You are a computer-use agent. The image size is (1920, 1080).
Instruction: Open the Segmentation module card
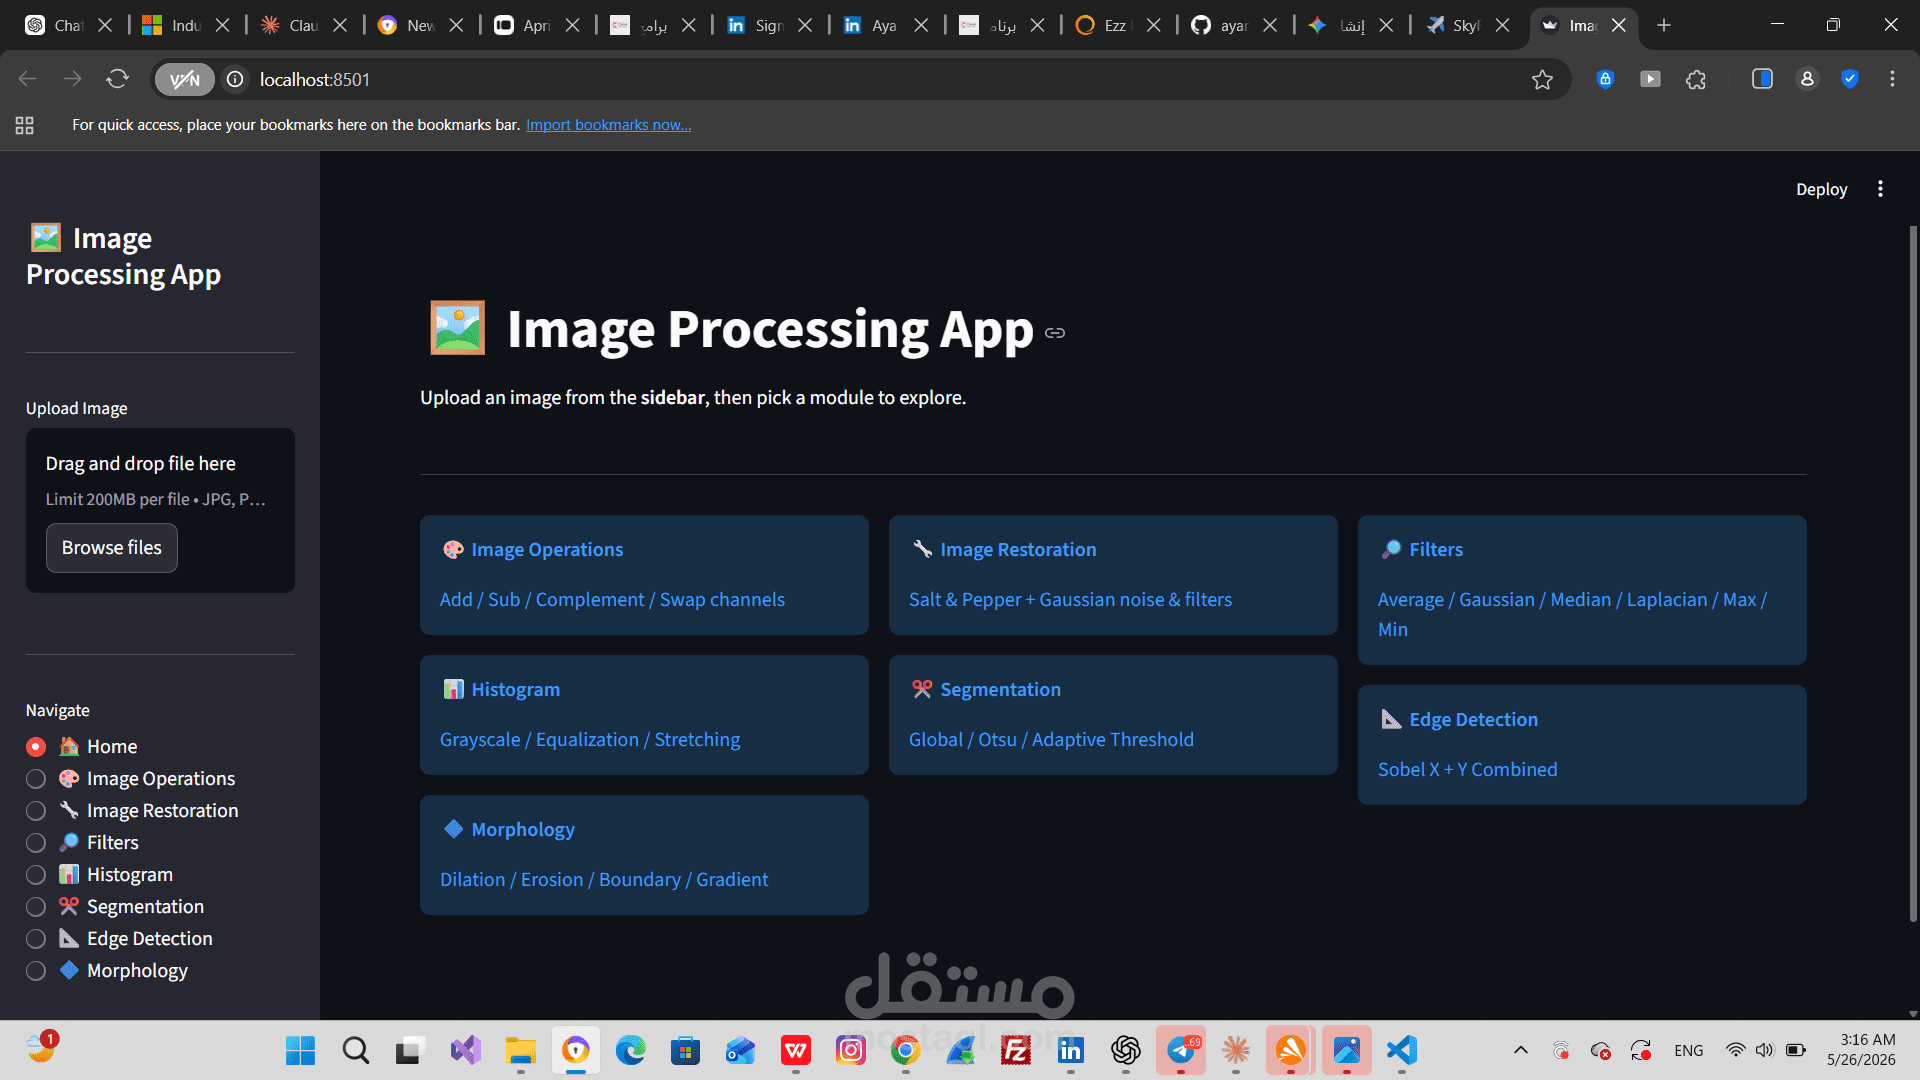point(1113,715)
